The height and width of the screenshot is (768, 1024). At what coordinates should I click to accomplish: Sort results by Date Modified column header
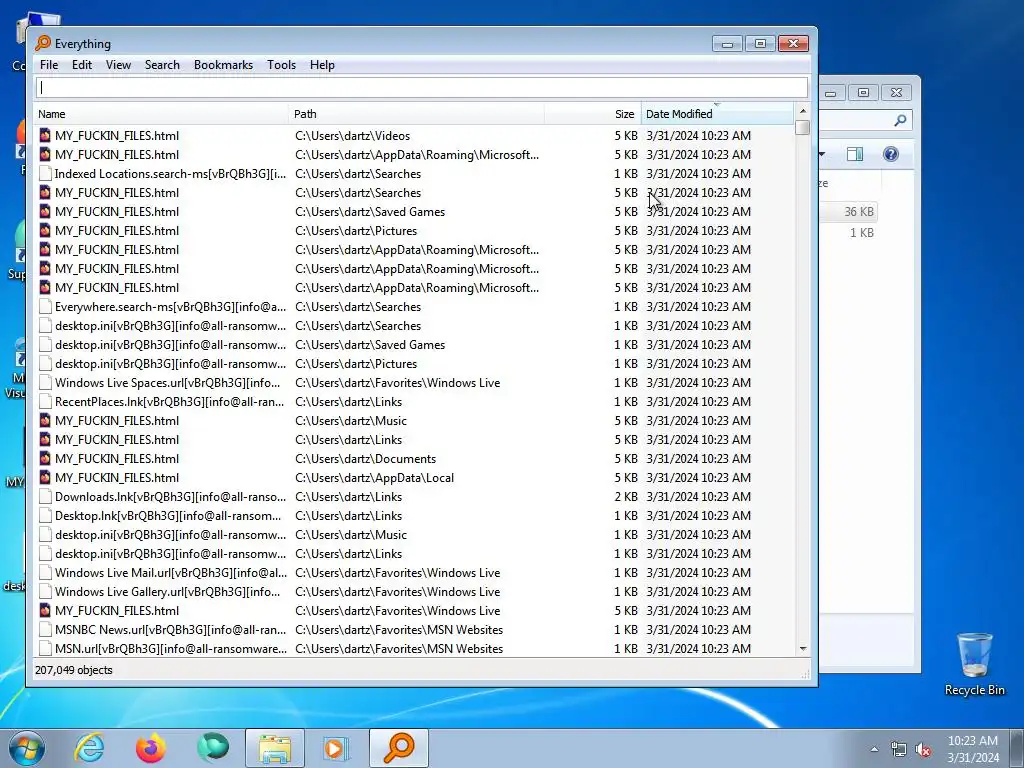click(x=717, y=114)
